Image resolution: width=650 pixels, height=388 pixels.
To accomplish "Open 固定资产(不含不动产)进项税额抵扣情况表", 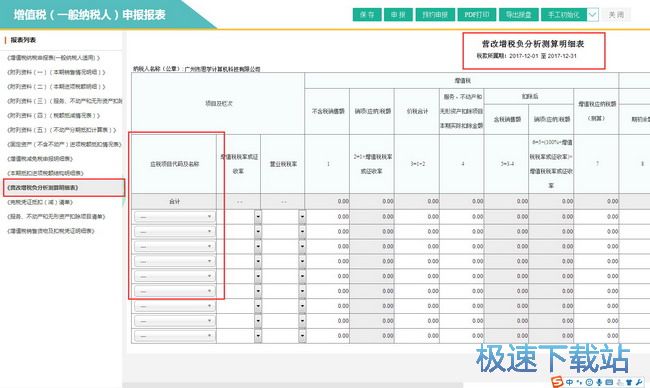I will point(64,144).
